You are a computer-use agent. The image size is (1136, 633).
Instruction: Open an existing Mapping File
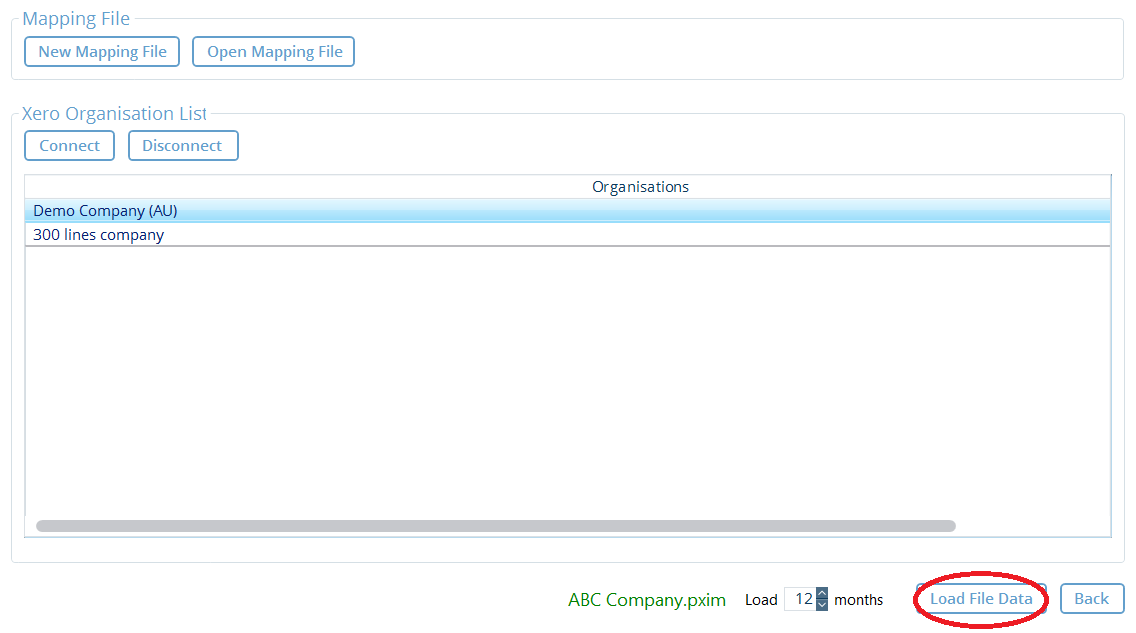click(273, 51)
